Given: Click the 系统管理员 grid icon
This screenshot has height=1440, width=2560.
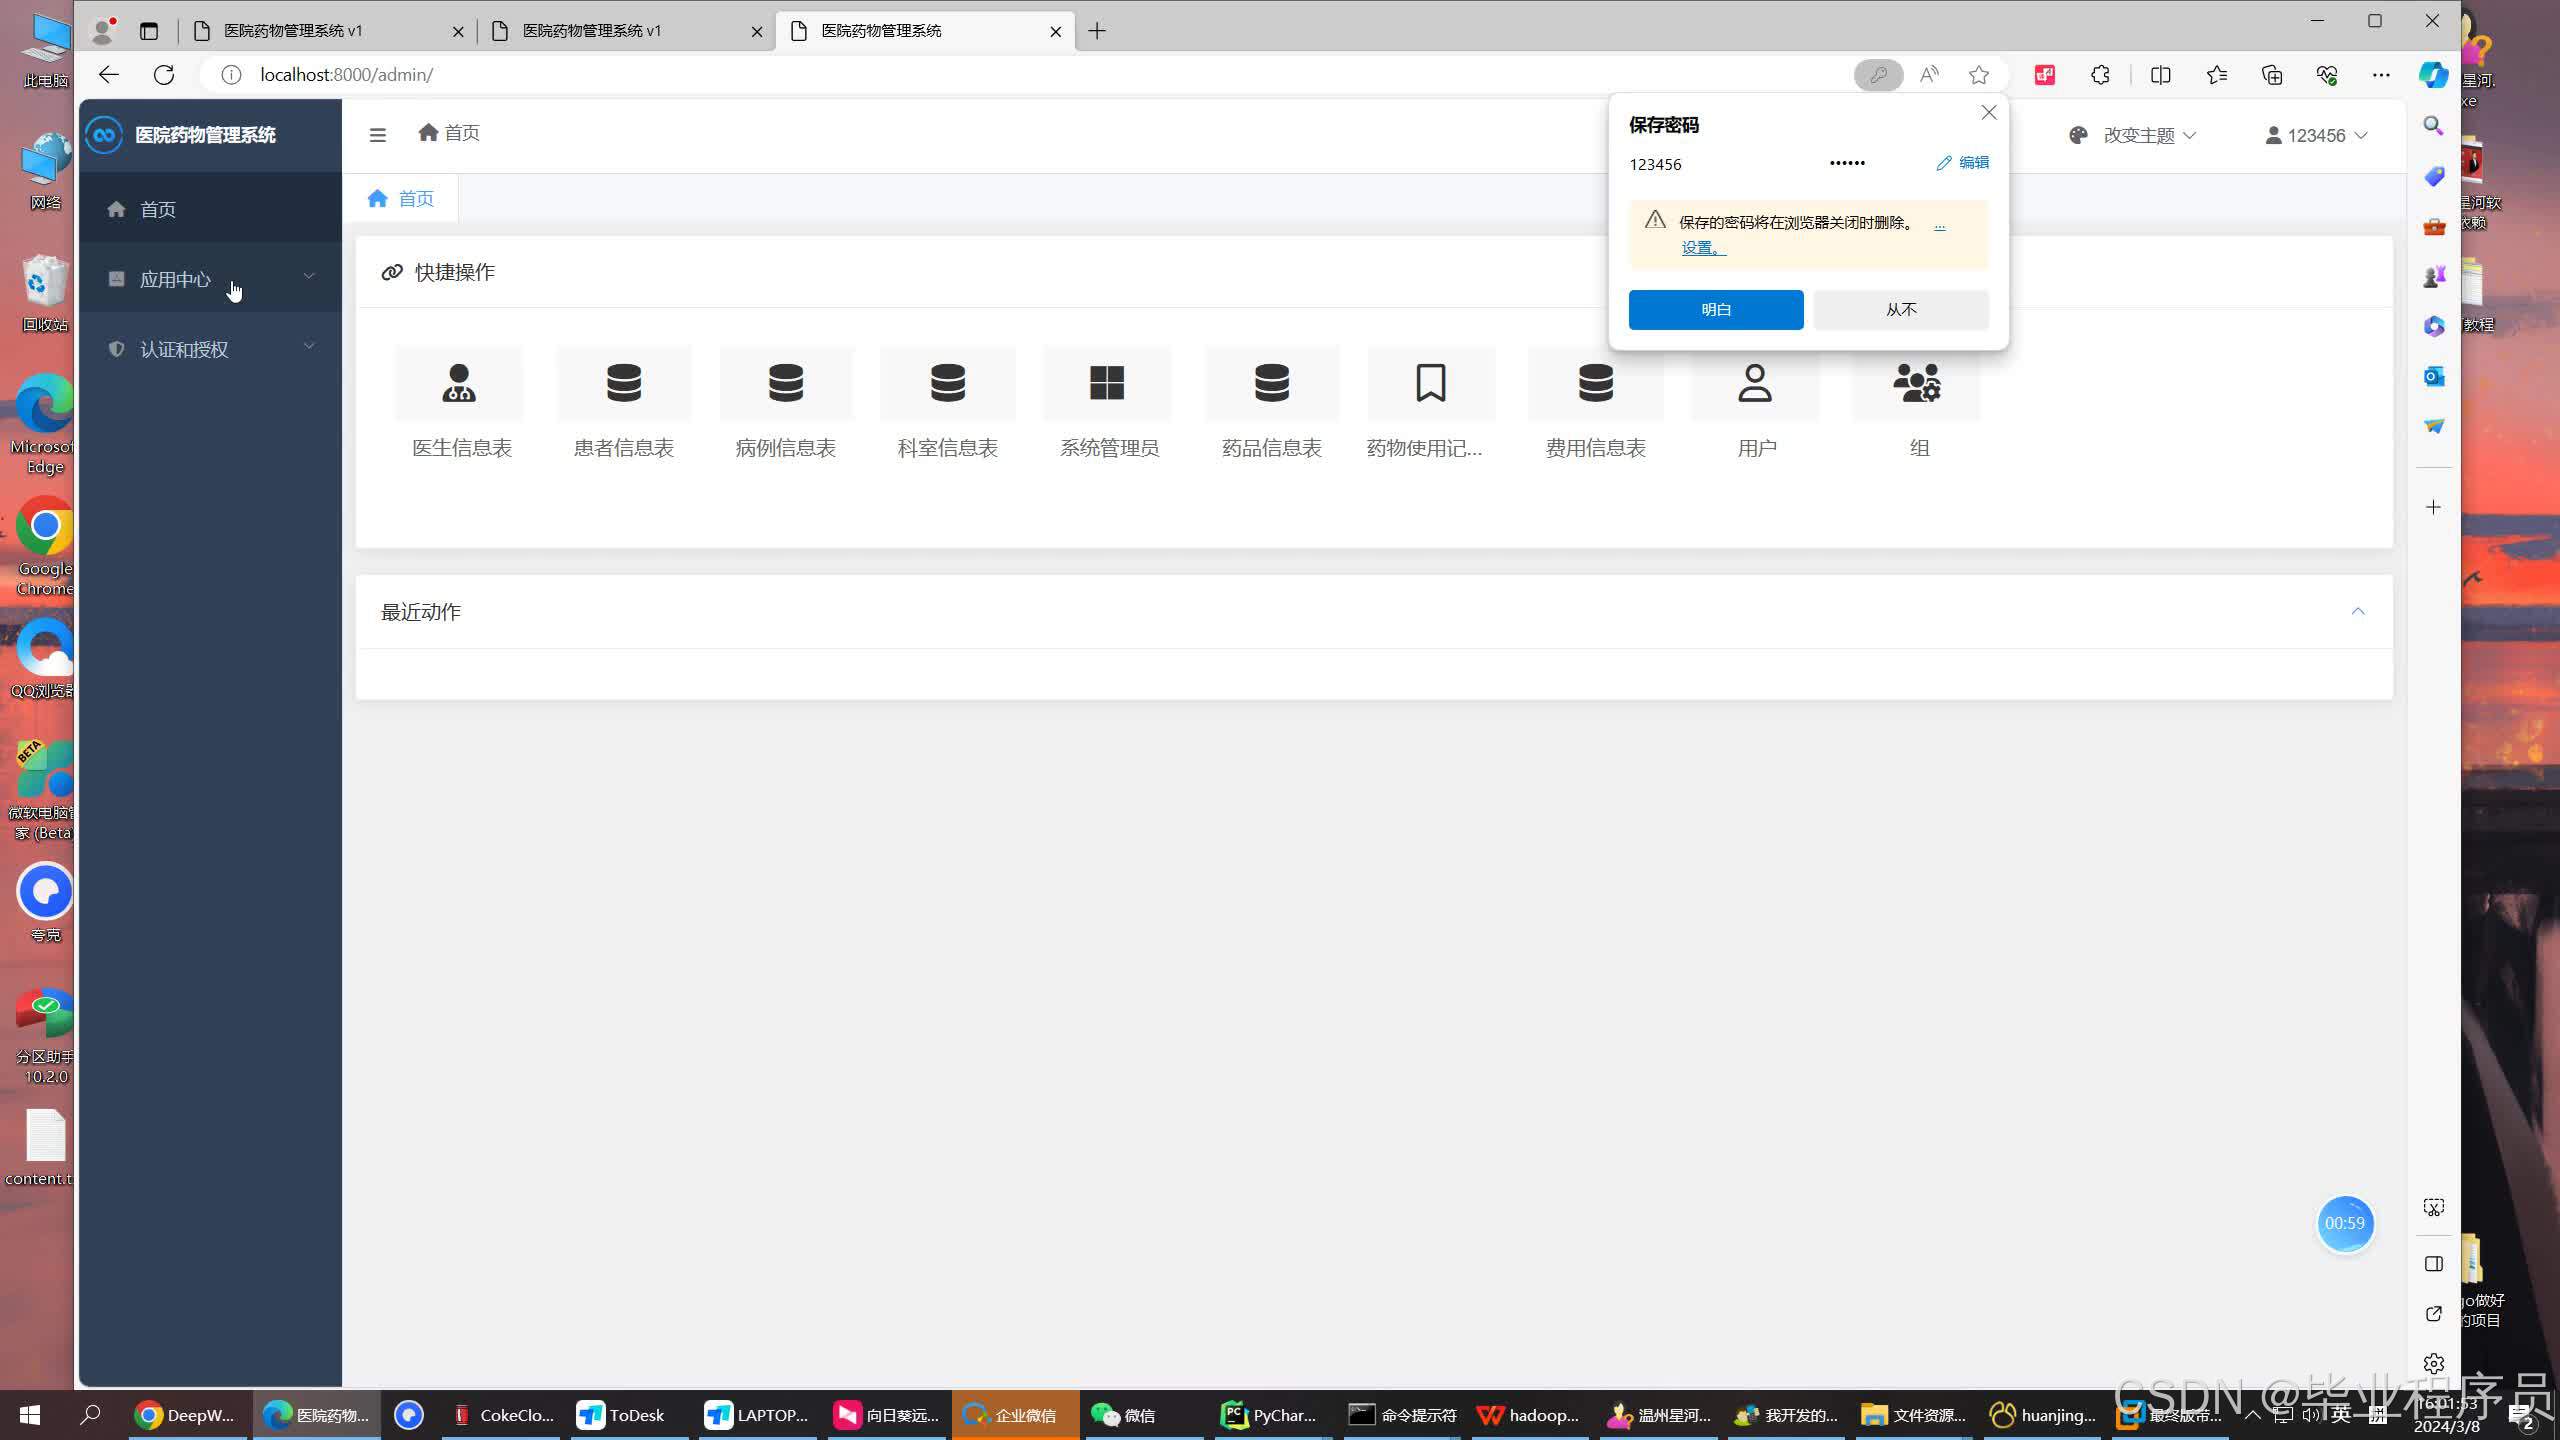Looking at the screenshot, I should pos(1107,383).
